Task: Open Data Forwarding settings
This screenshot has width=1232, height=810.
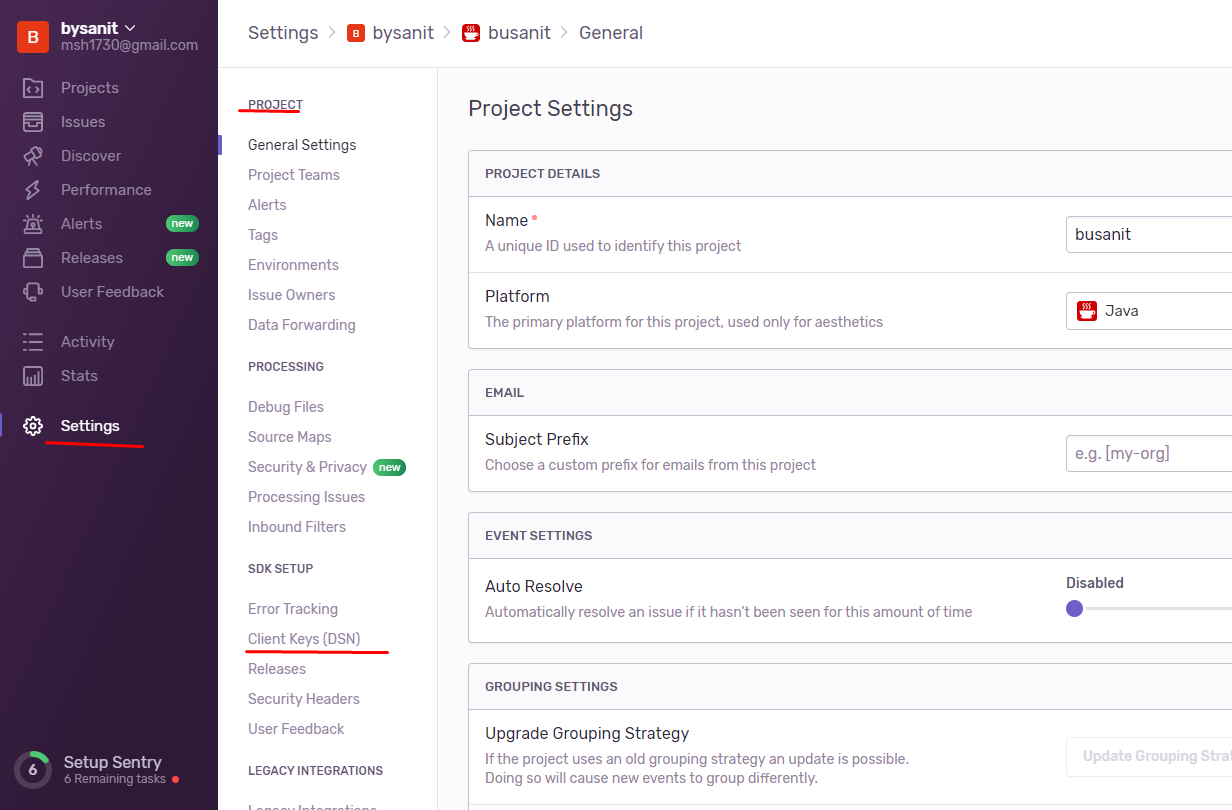Action: click(x=302, y=325)
